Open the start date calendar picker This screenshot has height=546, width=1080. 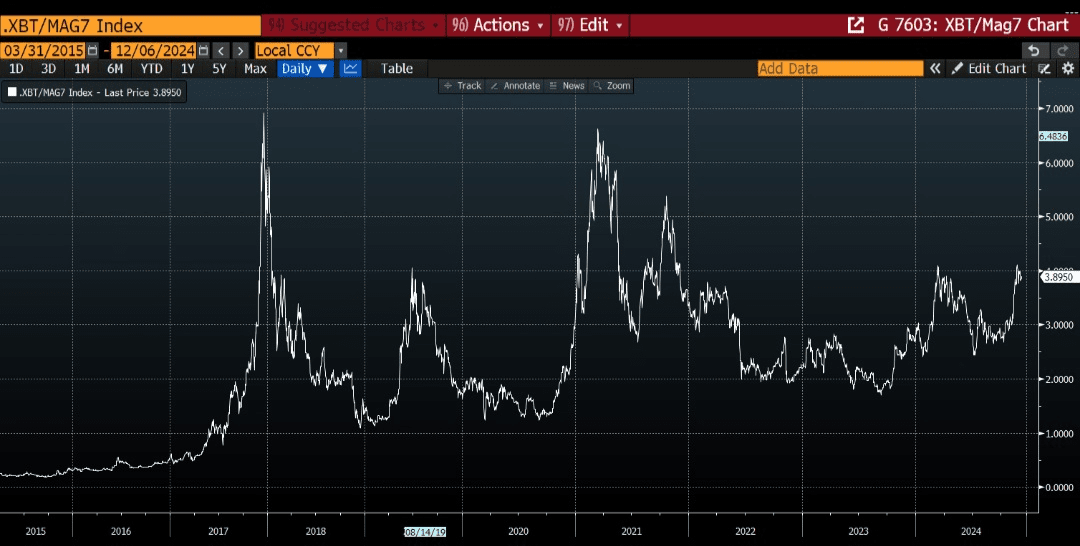click(x=93, y=51)
